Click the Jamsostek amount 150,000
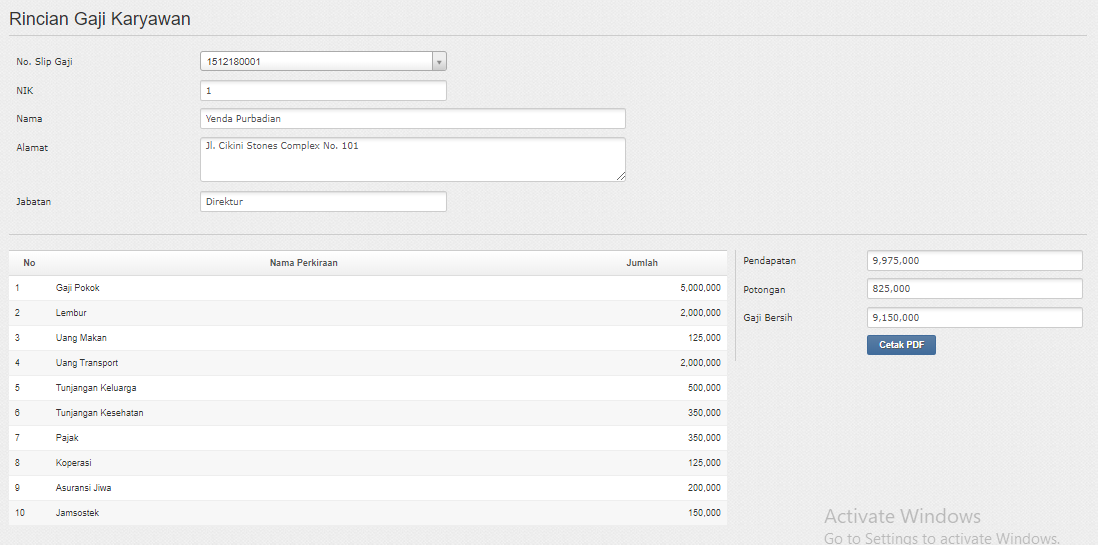This screenshot has height=545, width=1098. (x=704, y=513)
